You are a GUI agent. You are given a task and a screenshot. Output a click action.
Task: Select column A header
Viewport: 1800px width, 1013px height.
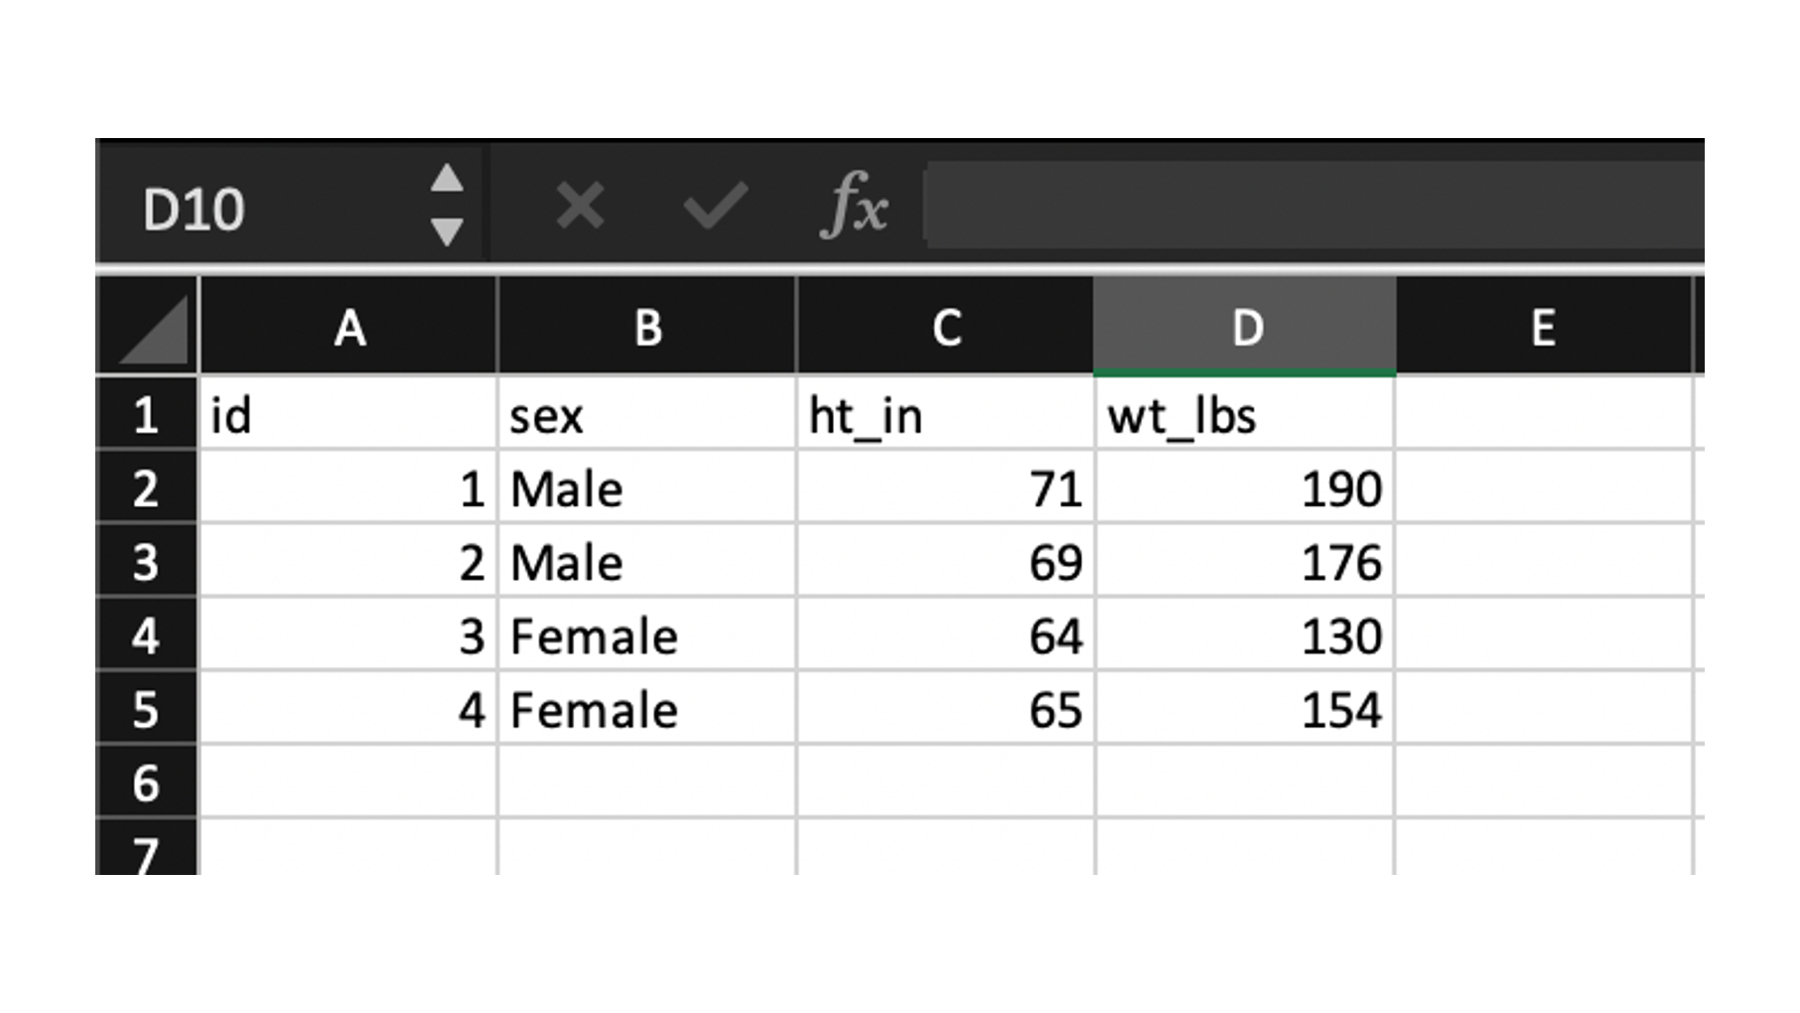[x=348, y=327]
